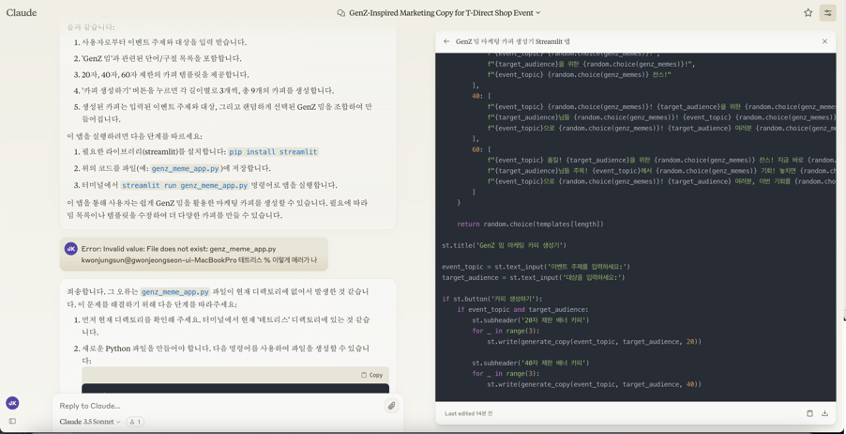Click the JK avatar on the error message
This screenshot has width=846, height=434.
pos(71,248)
